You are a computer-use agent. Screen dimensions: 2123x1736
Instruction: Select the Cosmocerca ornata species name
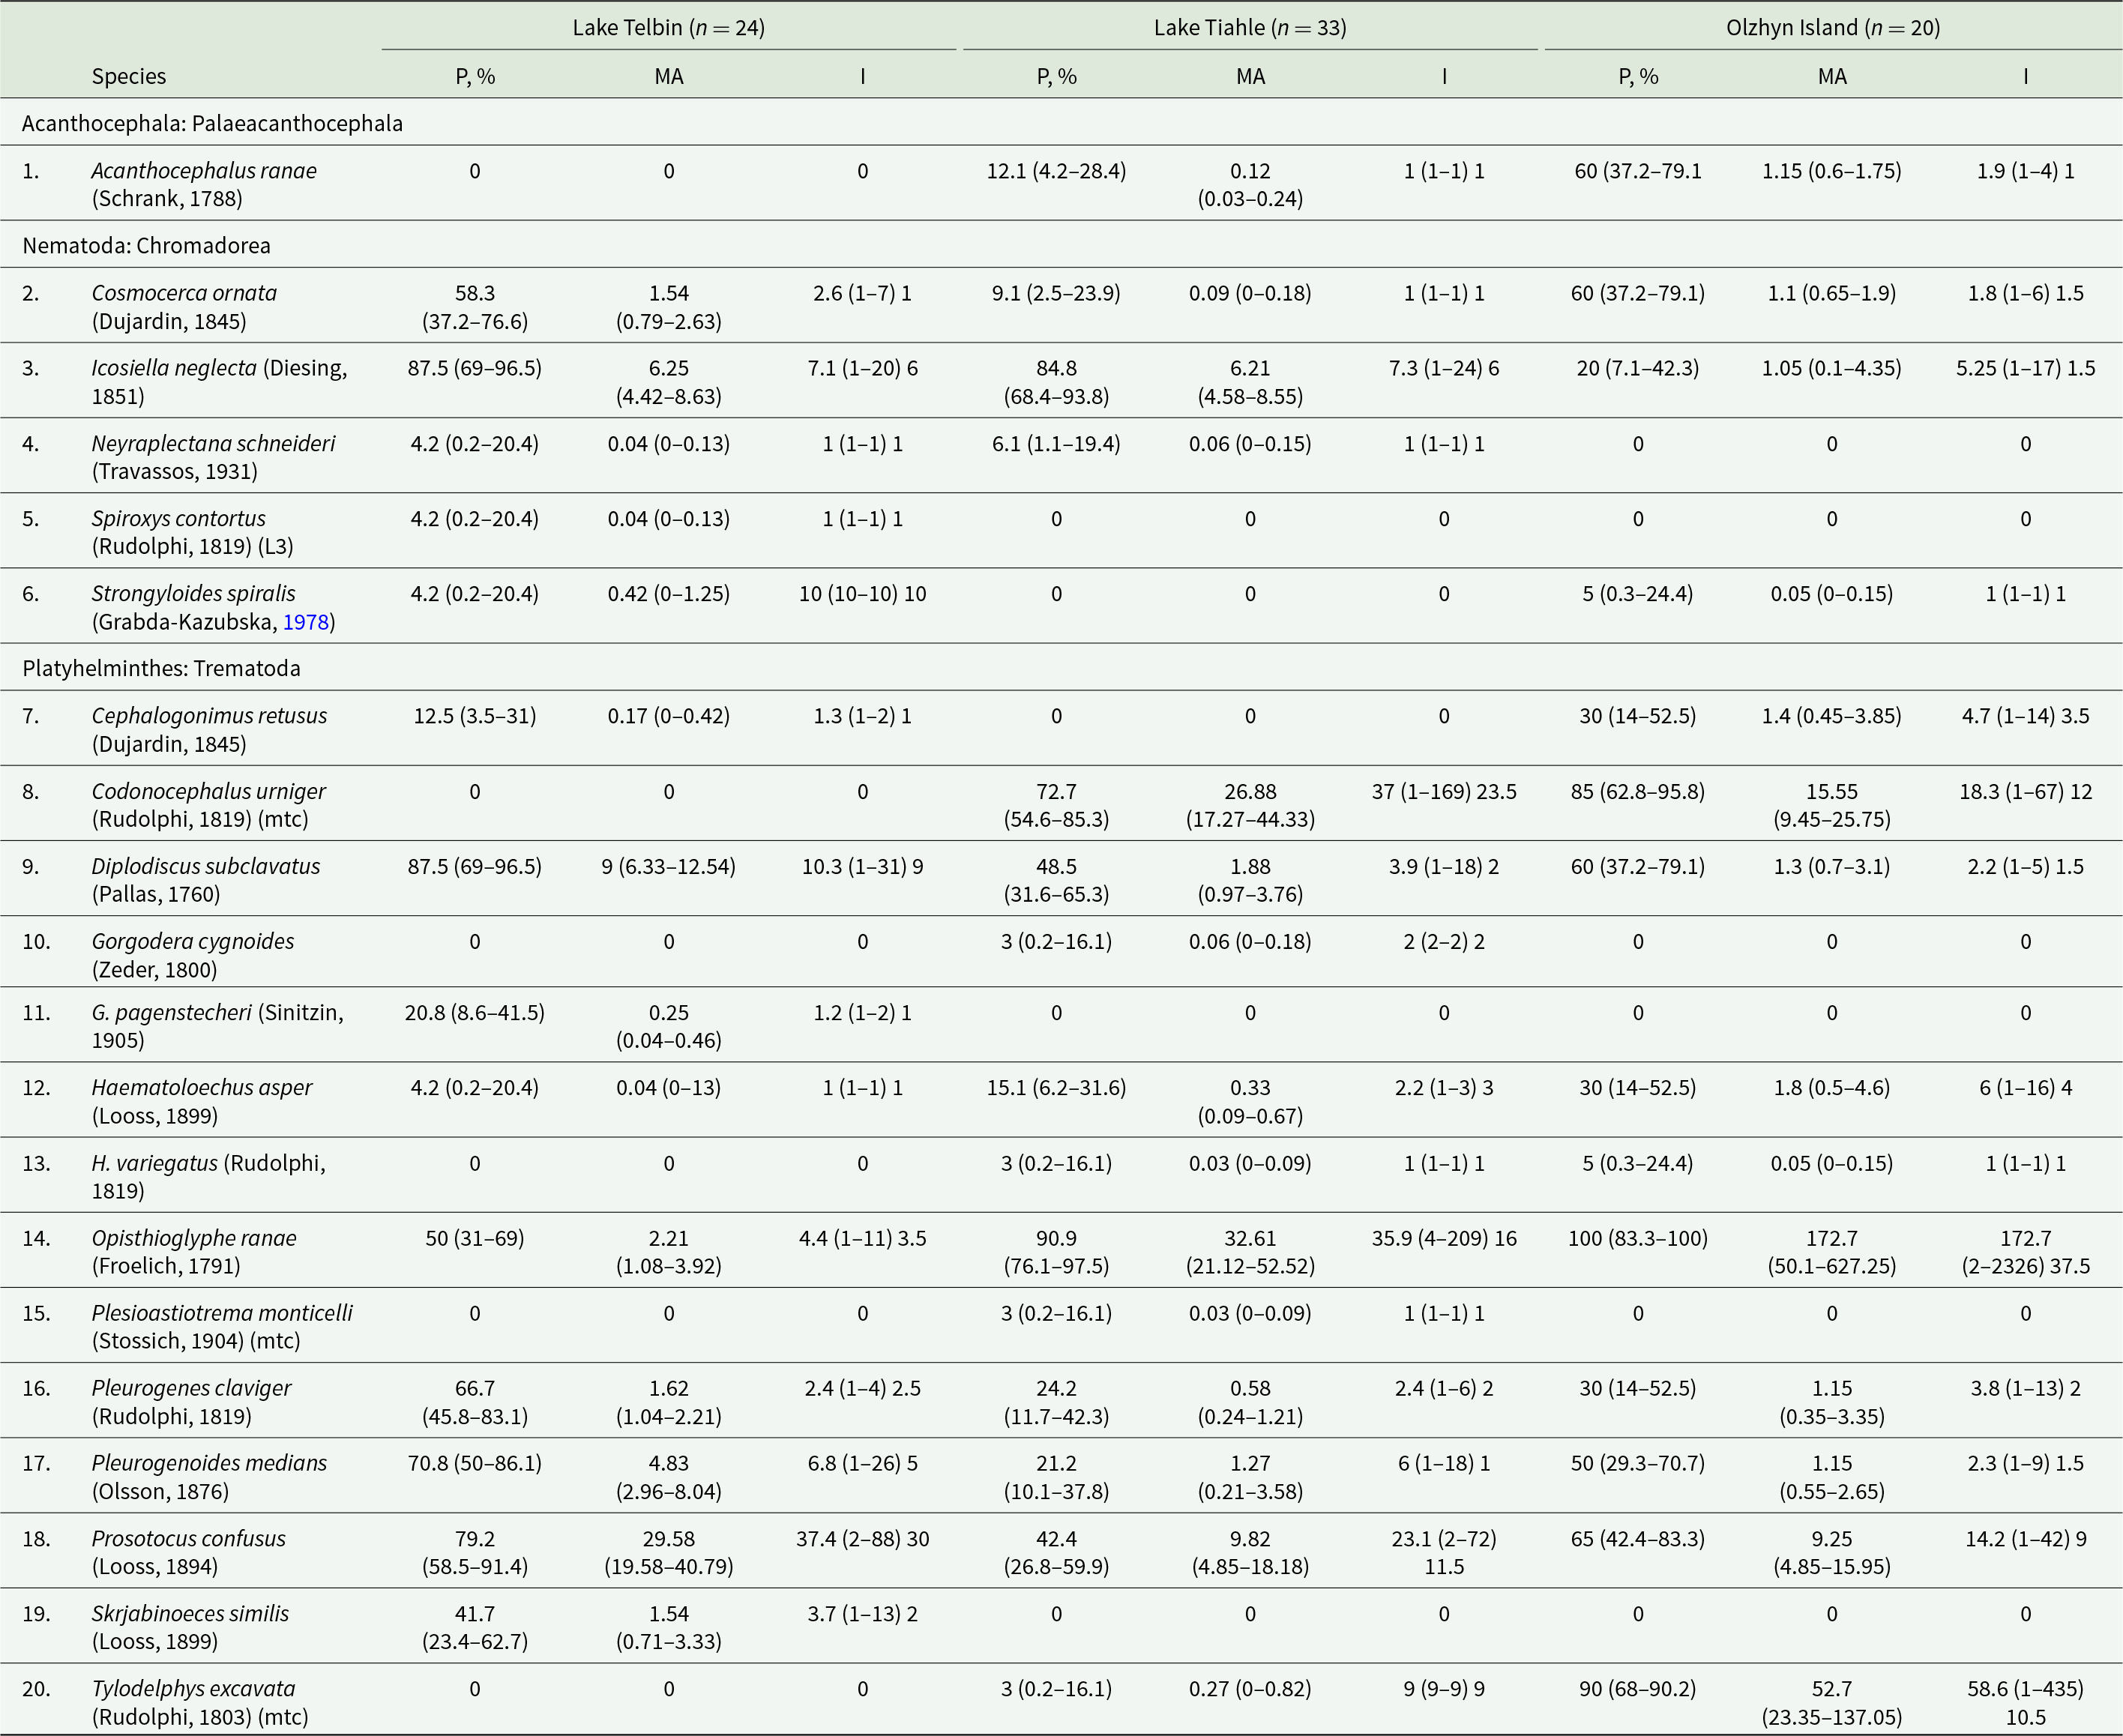tap(184, 293)
